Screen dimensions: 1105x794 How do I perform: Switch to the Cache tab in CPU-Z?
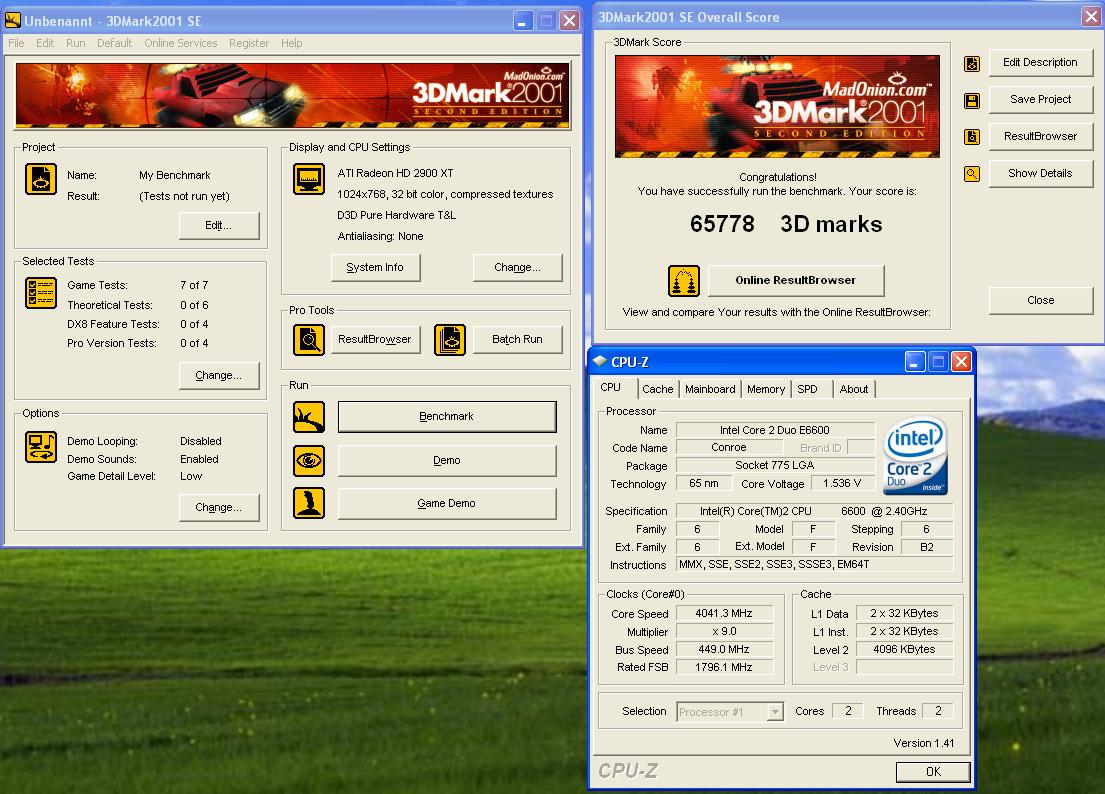658,389
